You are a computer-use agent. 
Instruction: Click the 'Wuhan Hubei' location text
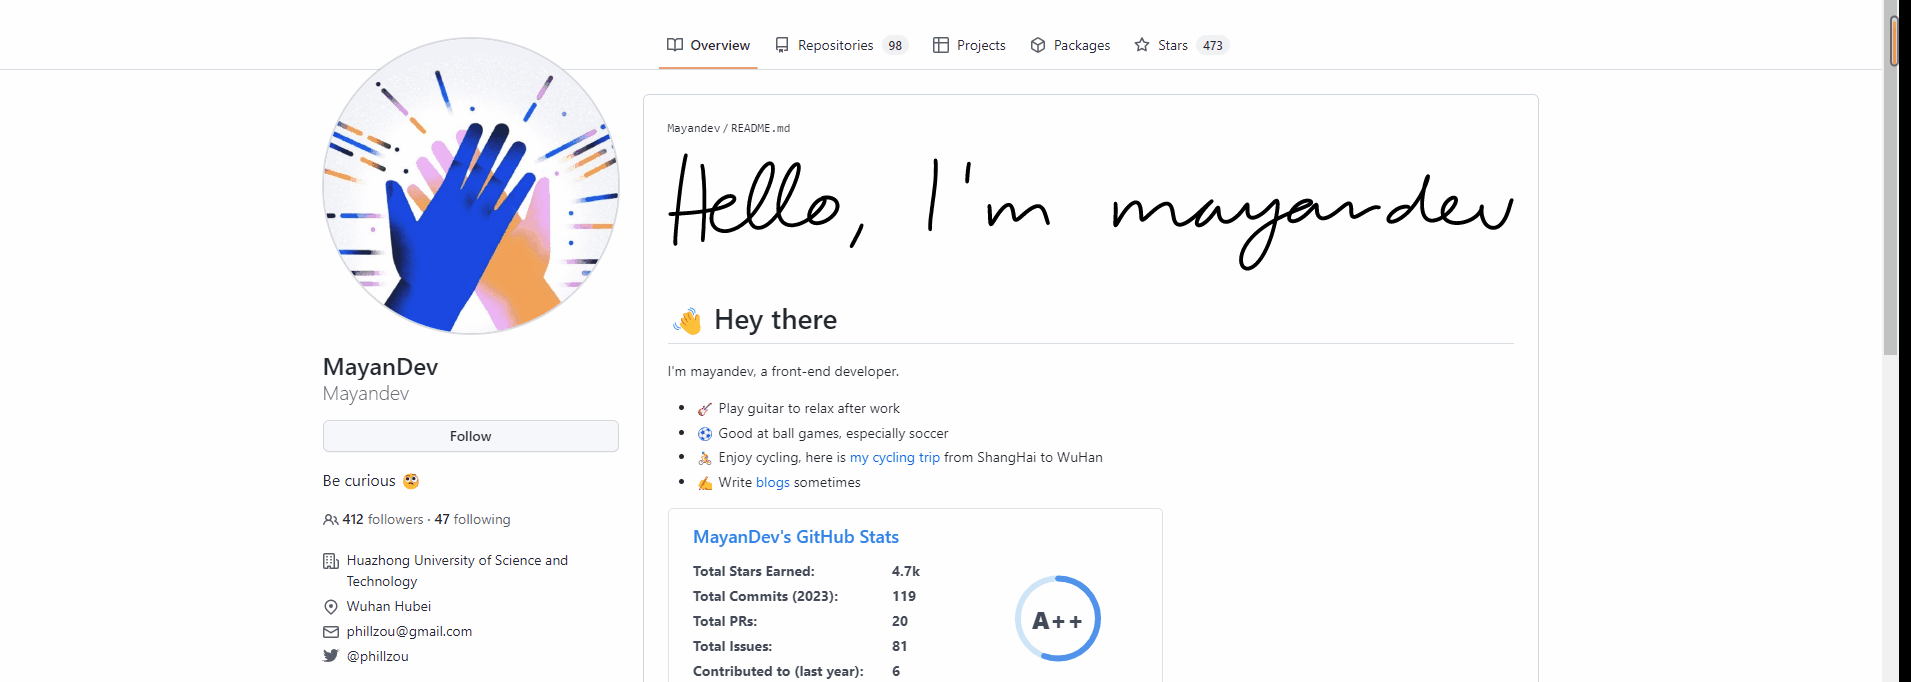click(389, 606)
